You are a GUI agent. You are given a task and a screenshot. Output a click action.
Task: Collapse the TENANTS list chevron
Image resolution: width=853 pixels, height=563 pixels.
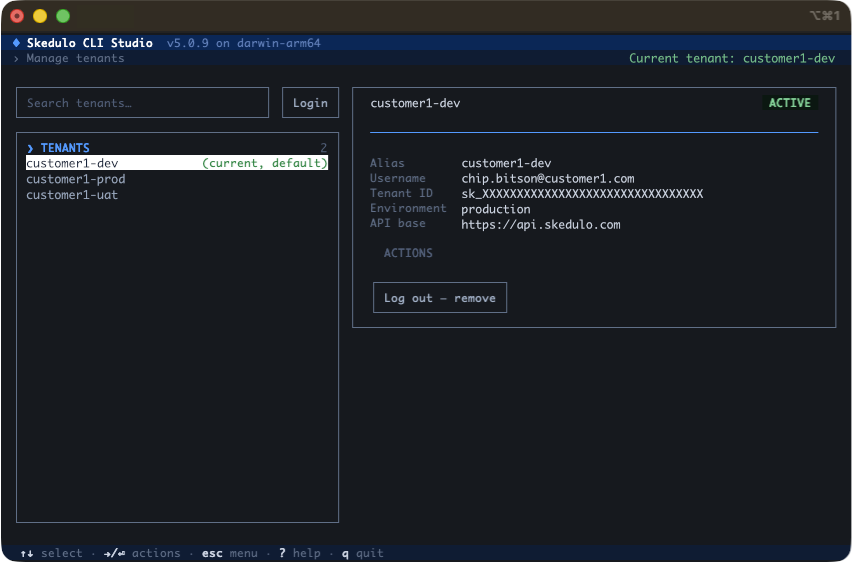[30, 148]
